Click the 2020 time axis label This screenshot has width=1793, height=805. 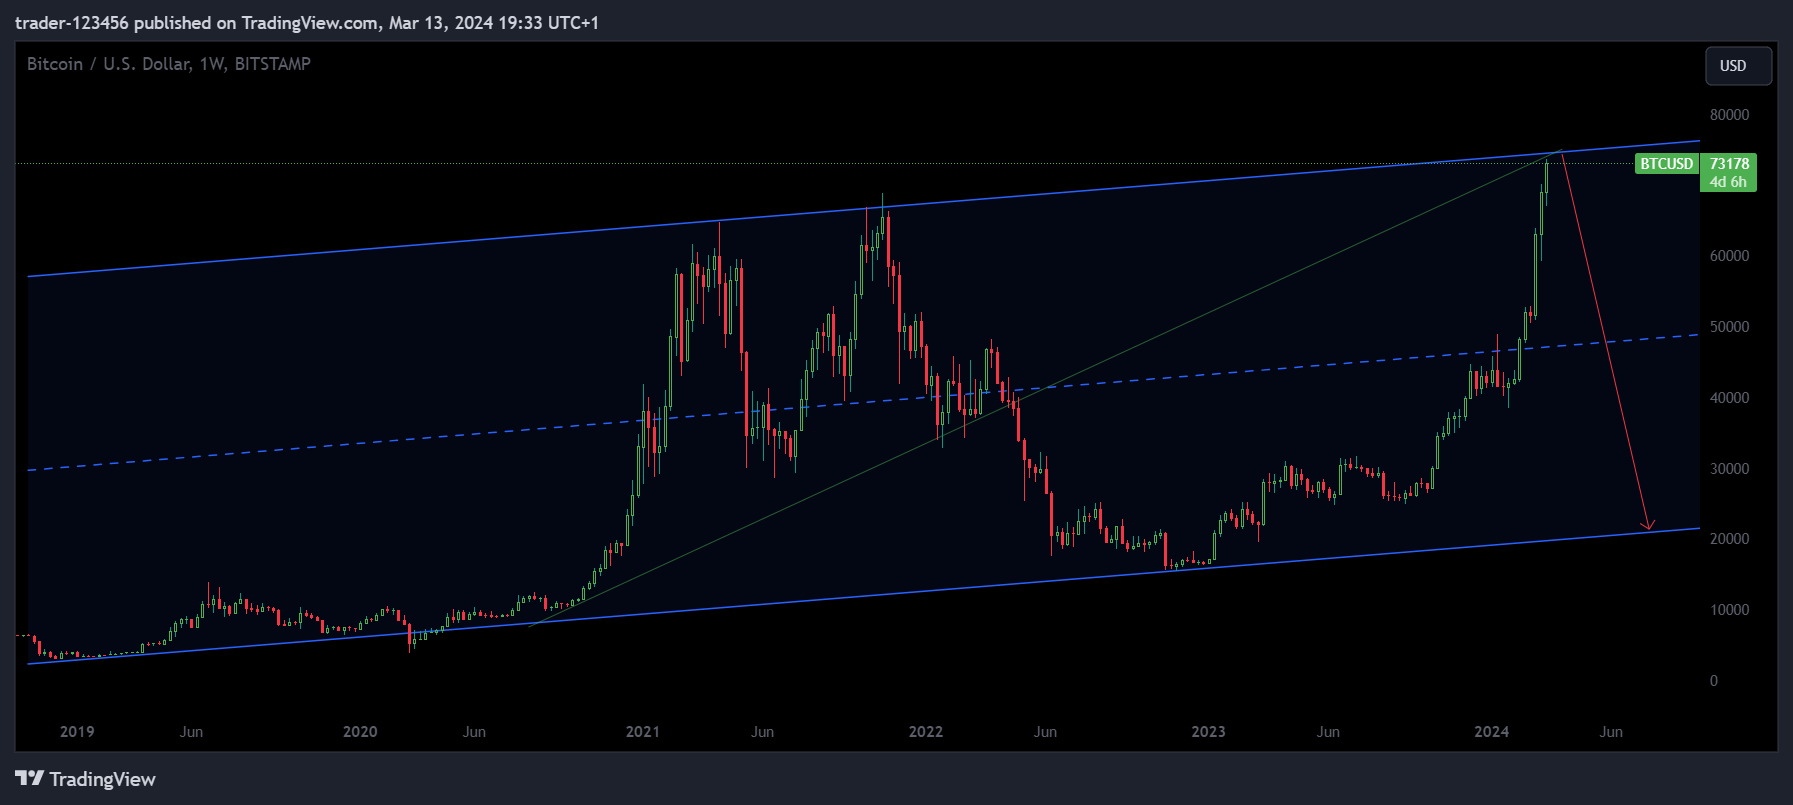[x=360, y=732]
